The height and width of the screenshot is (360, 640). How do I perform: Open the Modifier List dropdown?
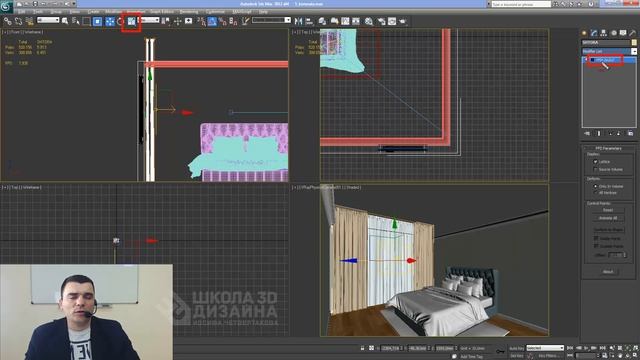(x=609, y=51)
